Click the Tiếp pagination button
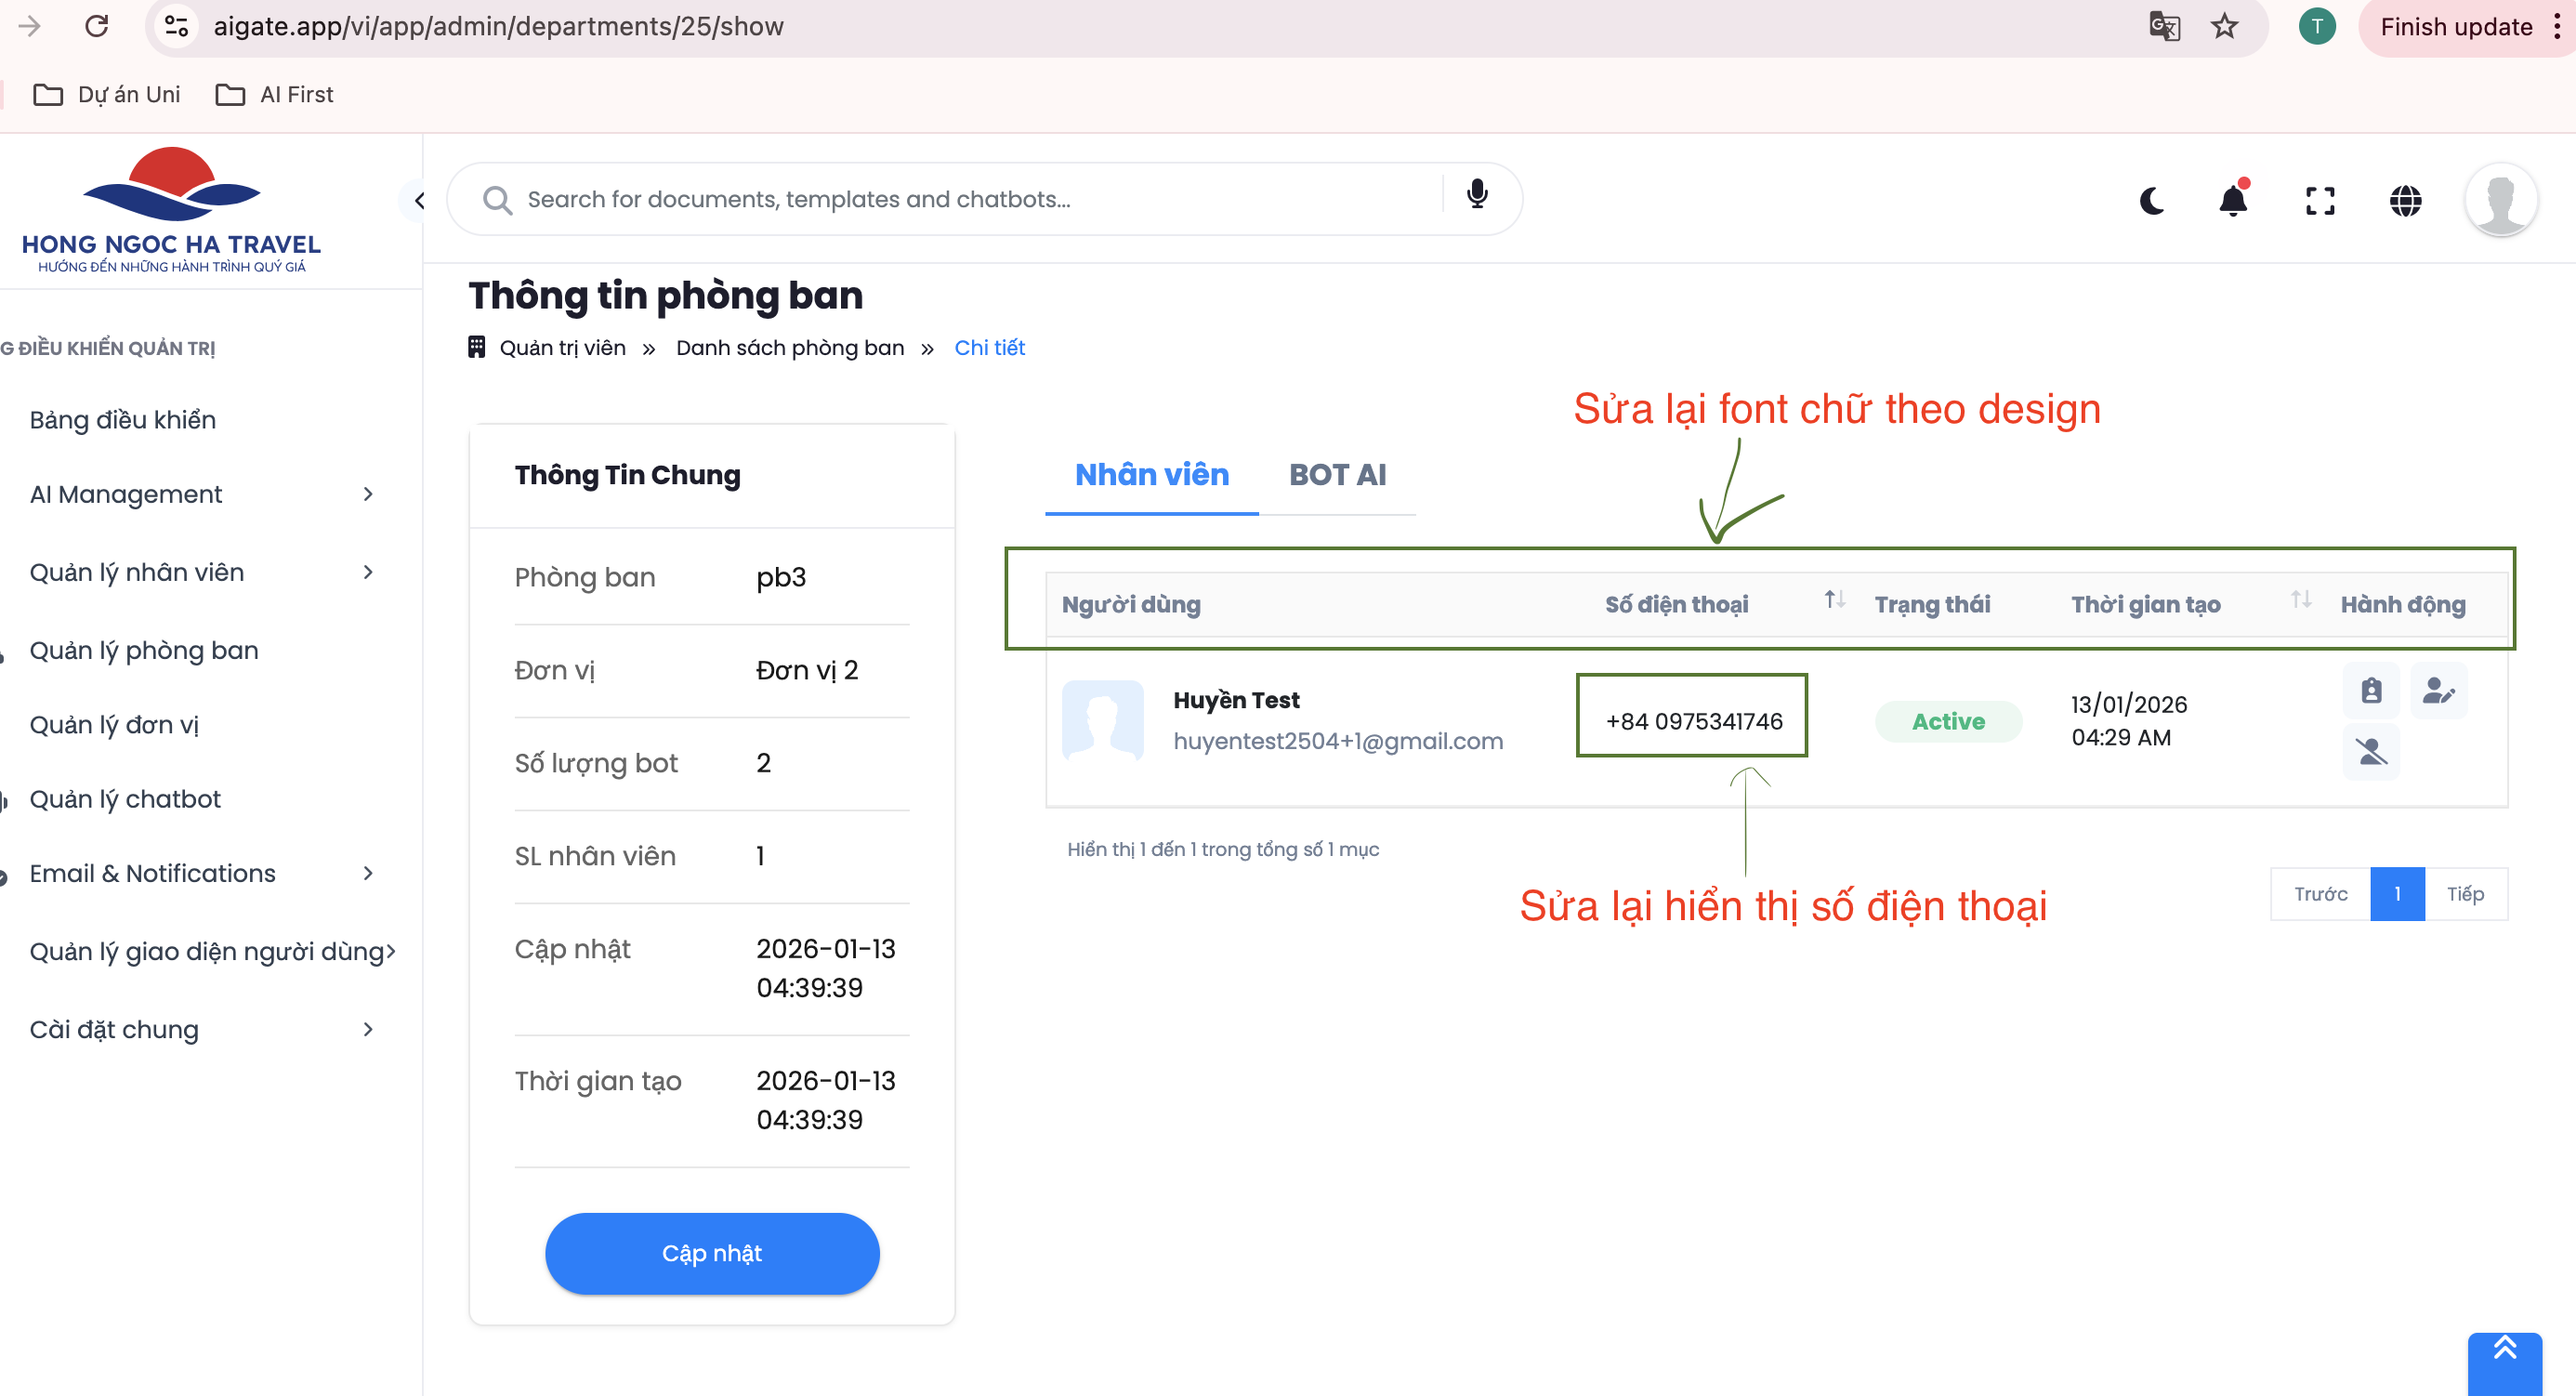2576x1396 pixels. (x=2465, y=893)
